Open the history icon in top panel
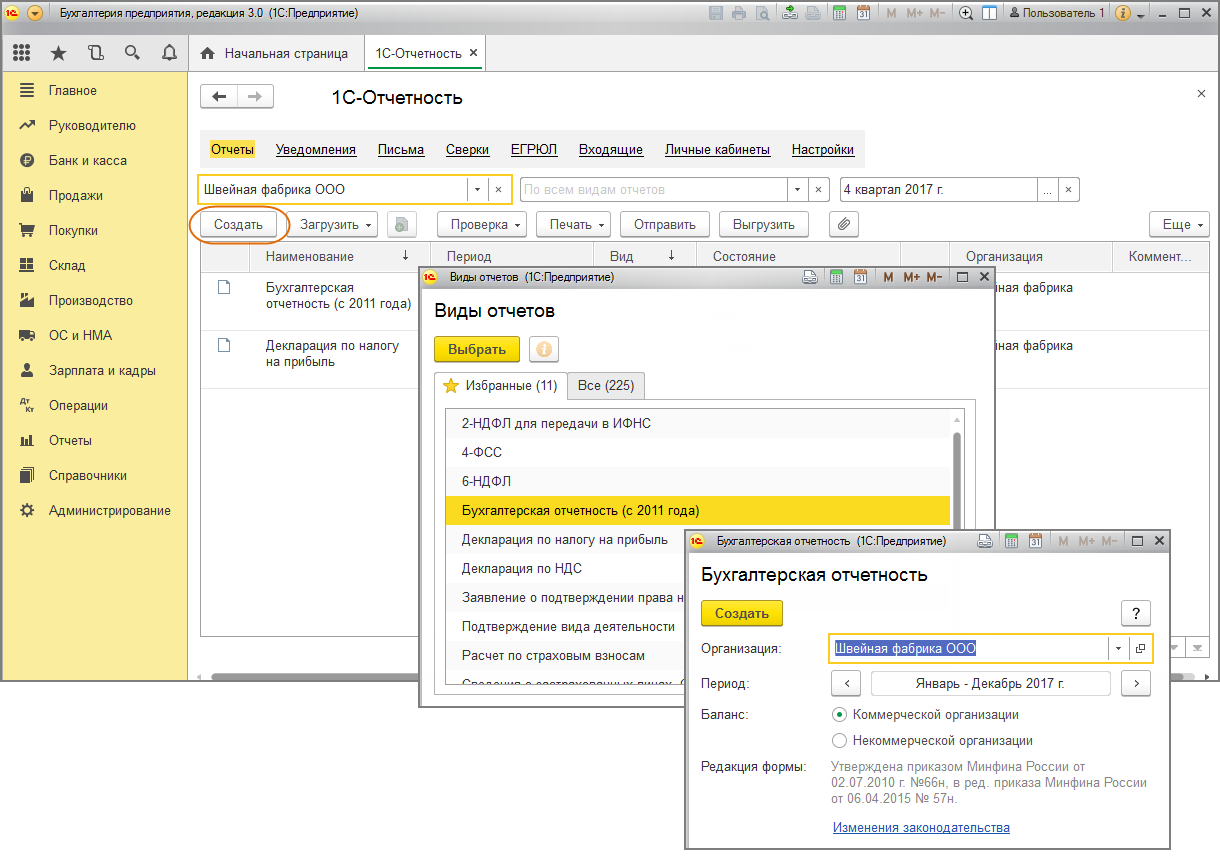1220x859 pixels. click(x=95, y=53)
